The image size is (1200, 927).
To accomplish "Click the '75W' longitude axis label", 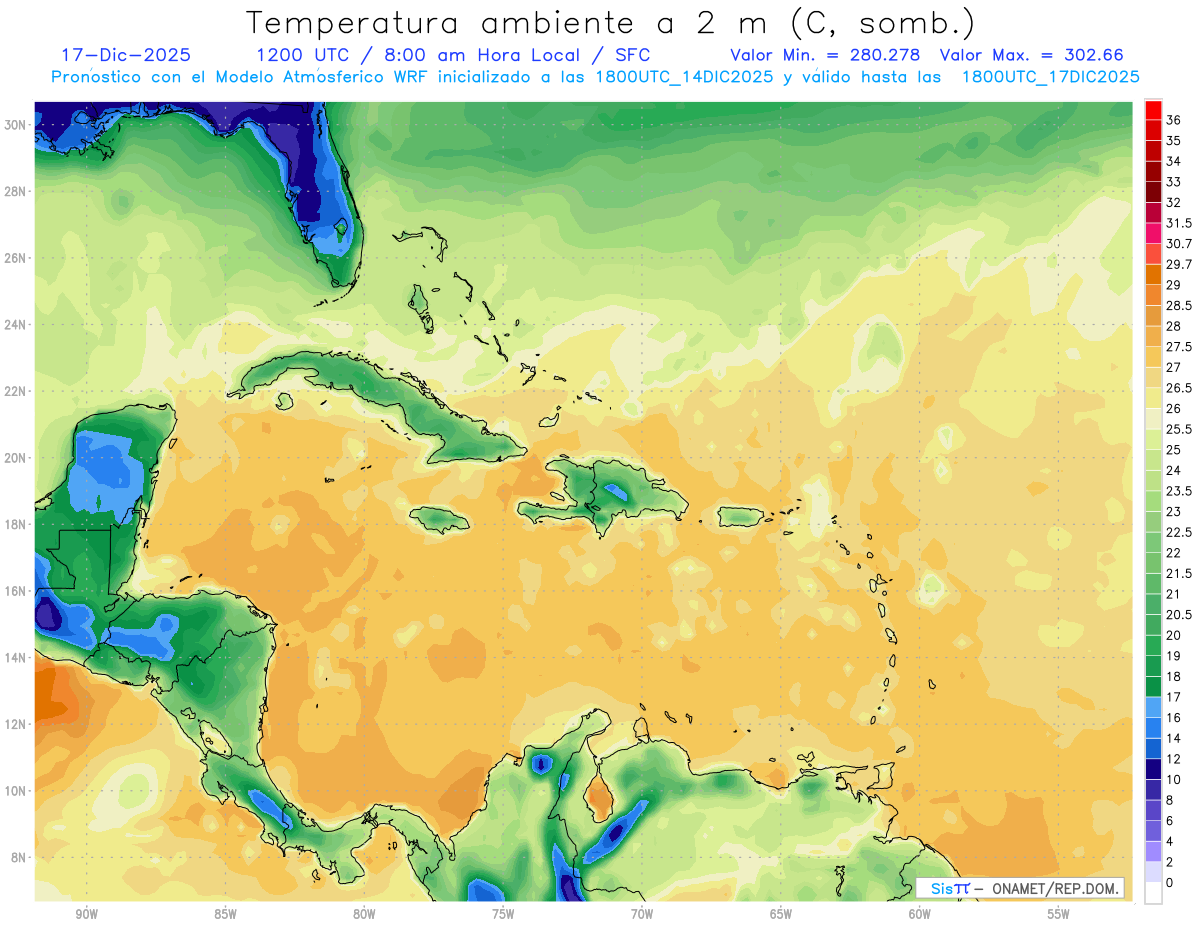I will [x=503, y=914].
